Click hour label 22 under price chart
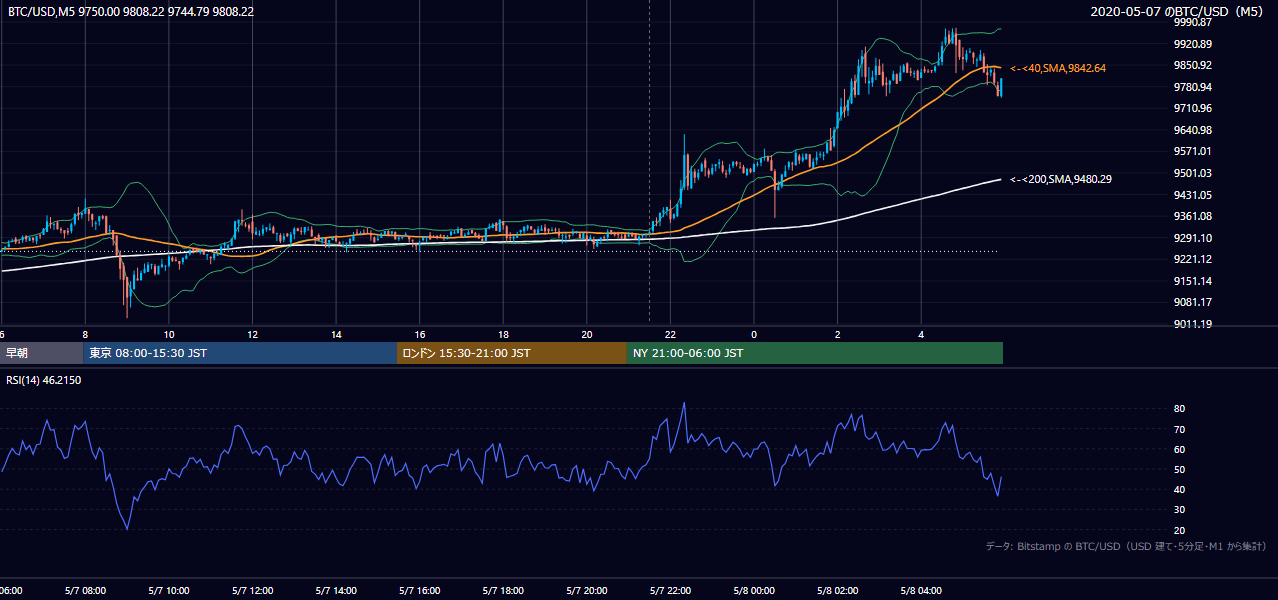Image resolution: width=1278 pixels, height=600 pixels. point(670,335)
